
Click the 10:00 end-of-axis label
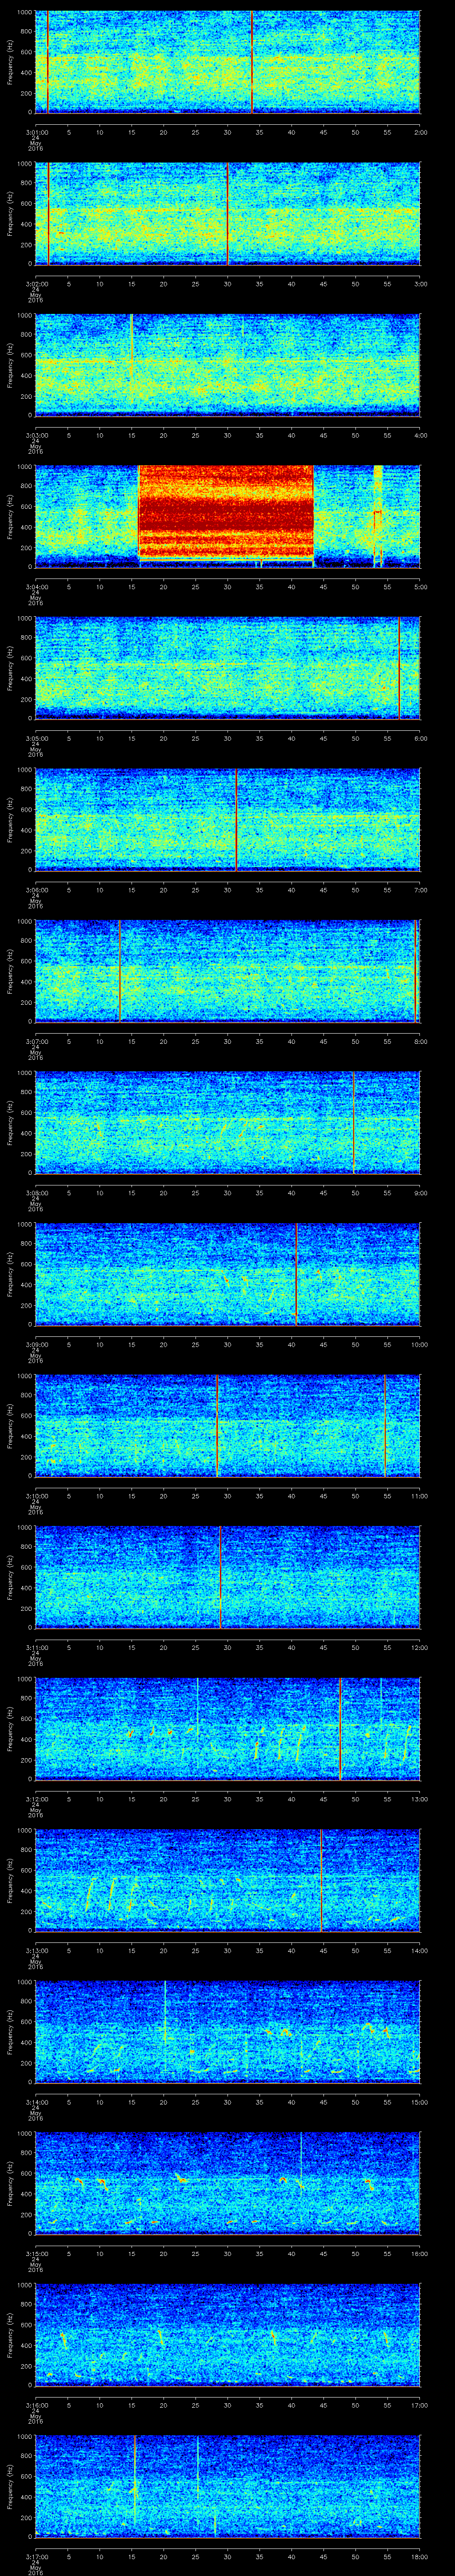pos(419,1344)
